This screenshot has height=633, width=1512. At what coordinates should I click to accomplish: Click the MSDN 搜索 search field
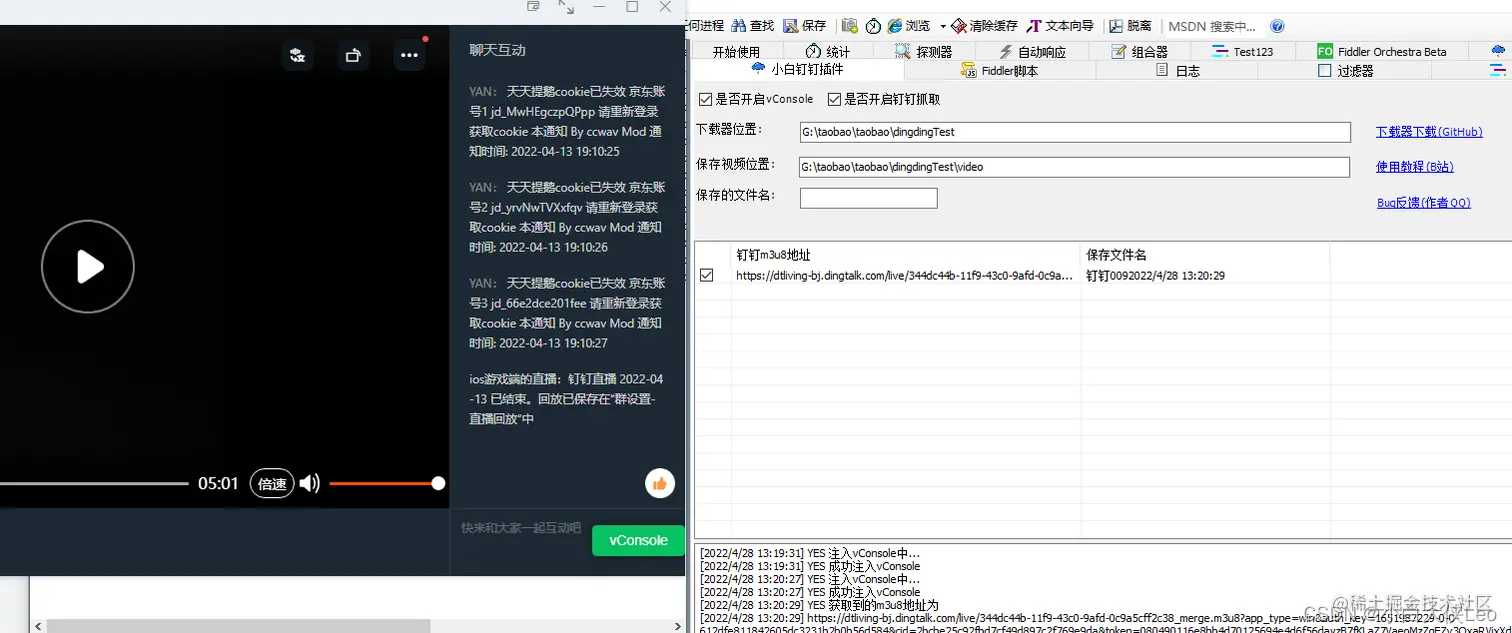[1212, 26]
